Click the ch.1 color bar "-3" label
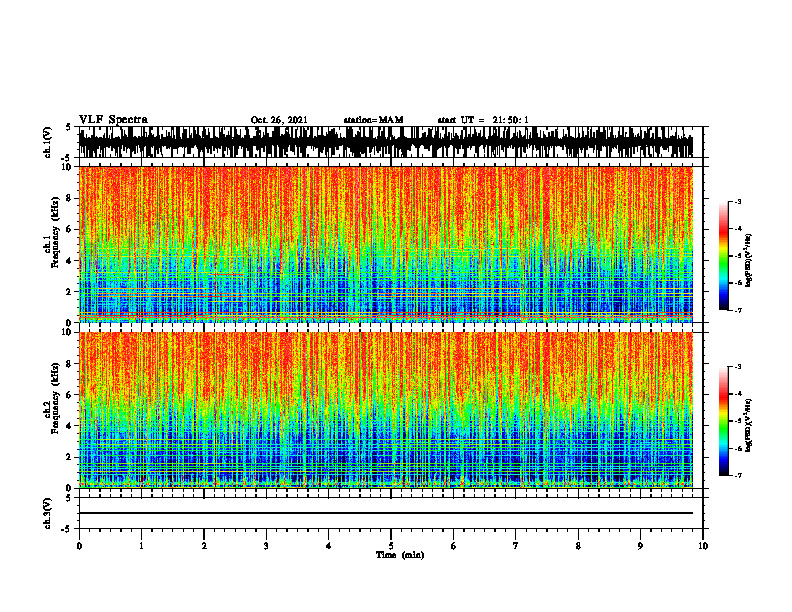 click(738, 201)
